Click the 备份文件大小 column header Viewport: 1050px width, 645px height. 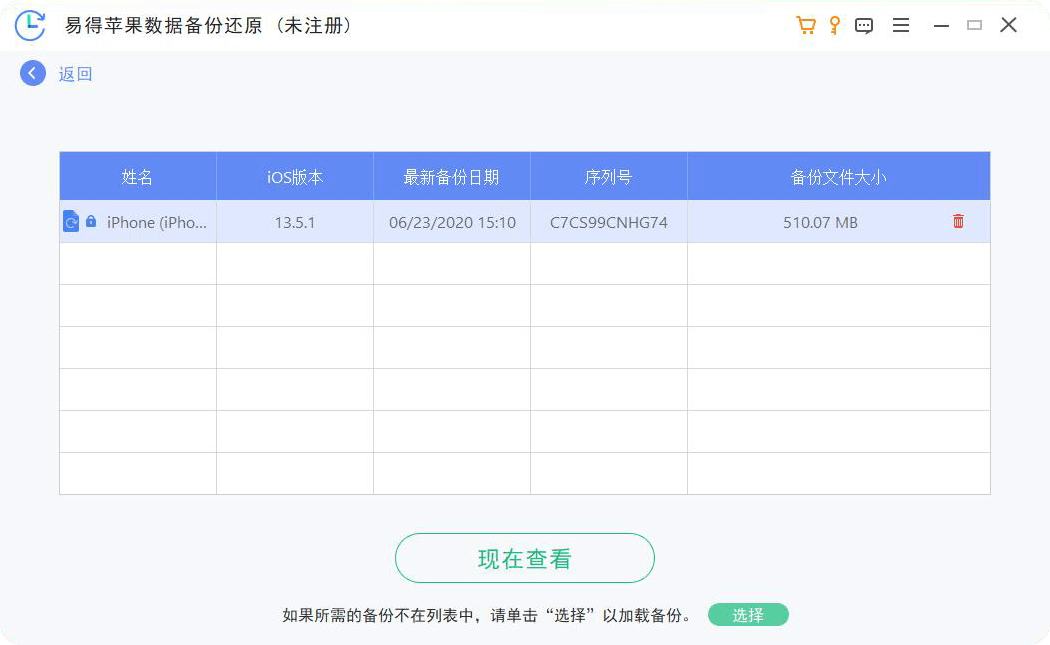(x=838, y=177)
